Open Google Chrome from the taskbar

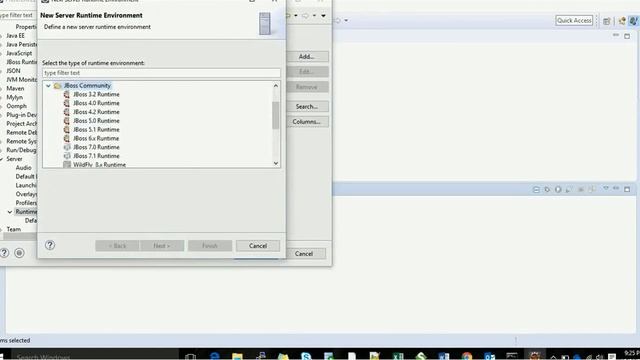(x=467, y=356)
